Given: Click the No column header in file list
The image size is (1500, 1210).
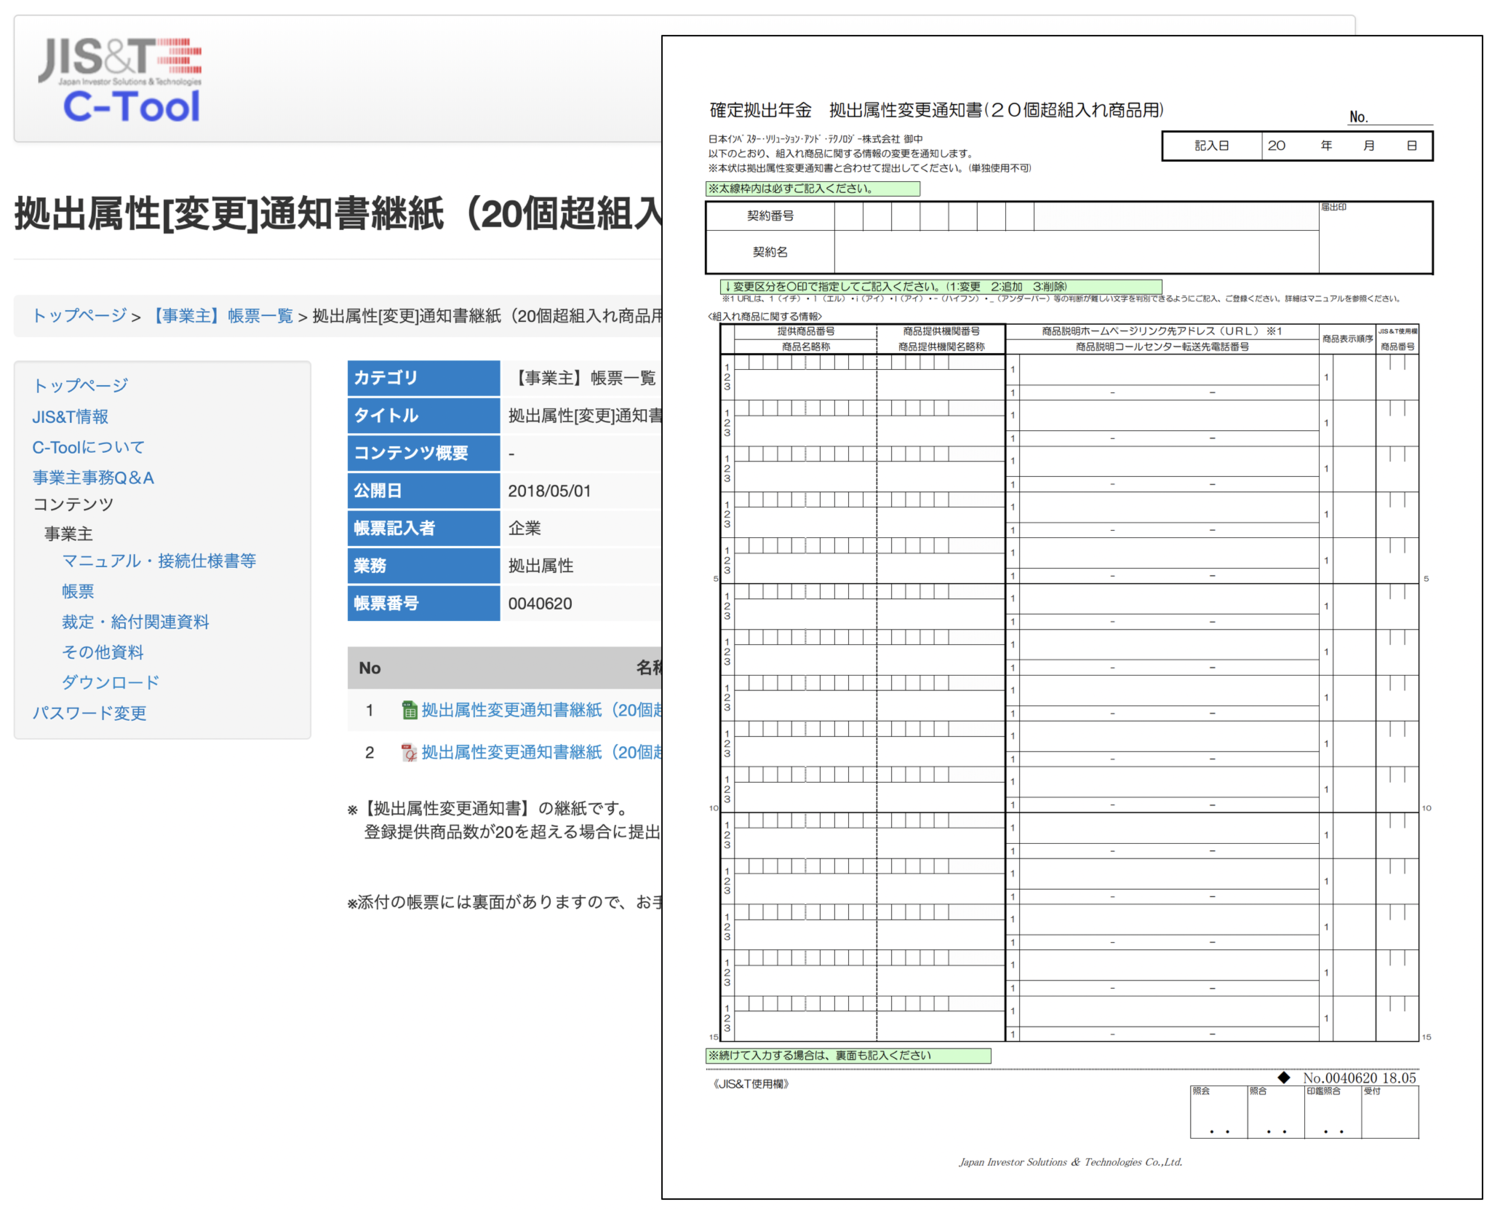Looking at the screenshot, I should [x=370, y=668].
